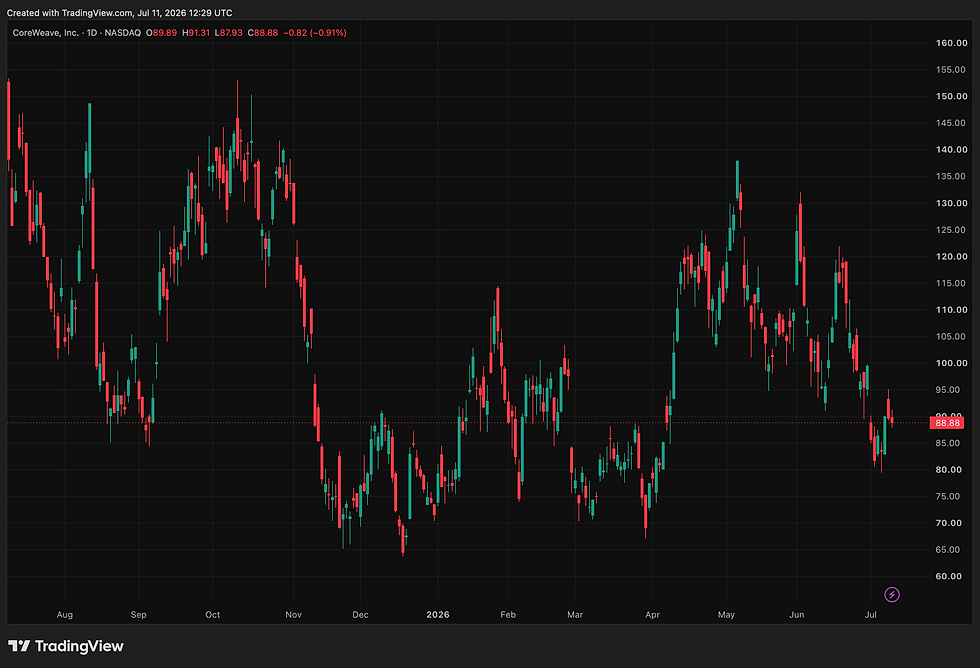
Task: Click the NASDAQ exchange label
Action: pyautogui.click(x=122, y=32)
